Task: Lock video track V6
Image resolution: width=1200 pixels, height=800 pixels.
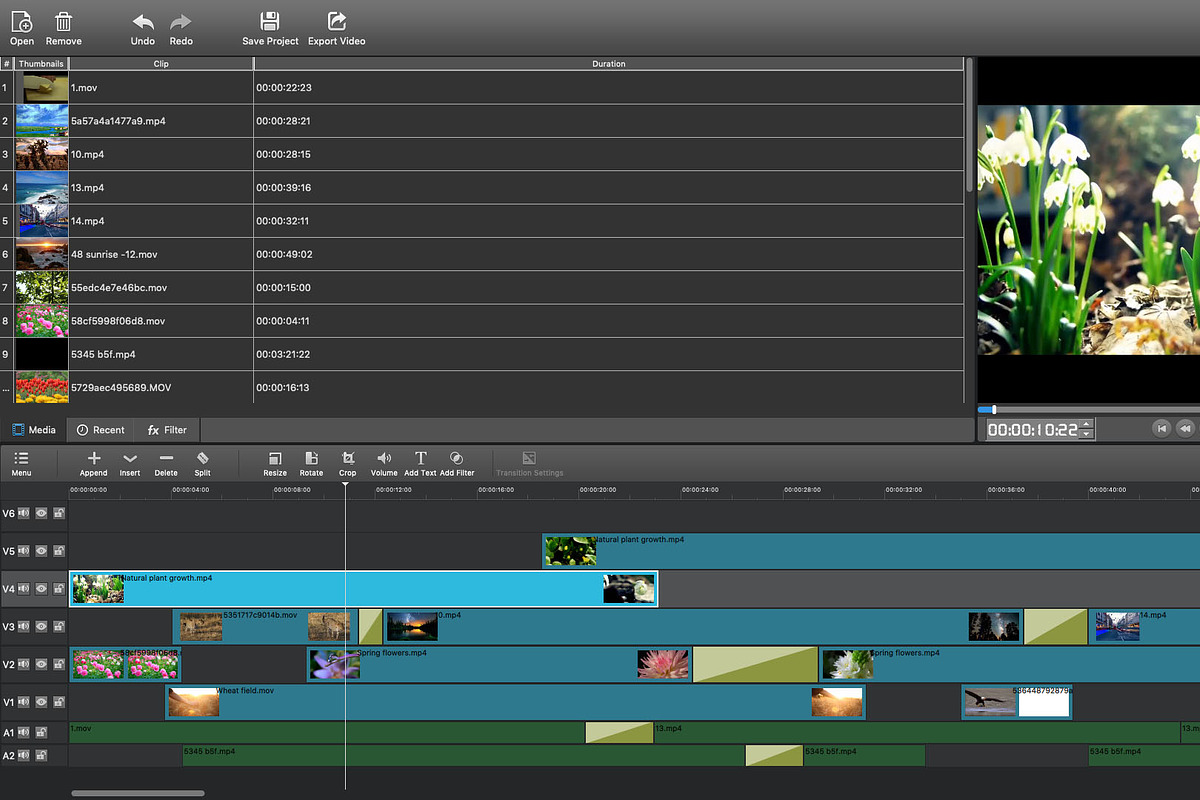Action: click(x=59, y=513)
